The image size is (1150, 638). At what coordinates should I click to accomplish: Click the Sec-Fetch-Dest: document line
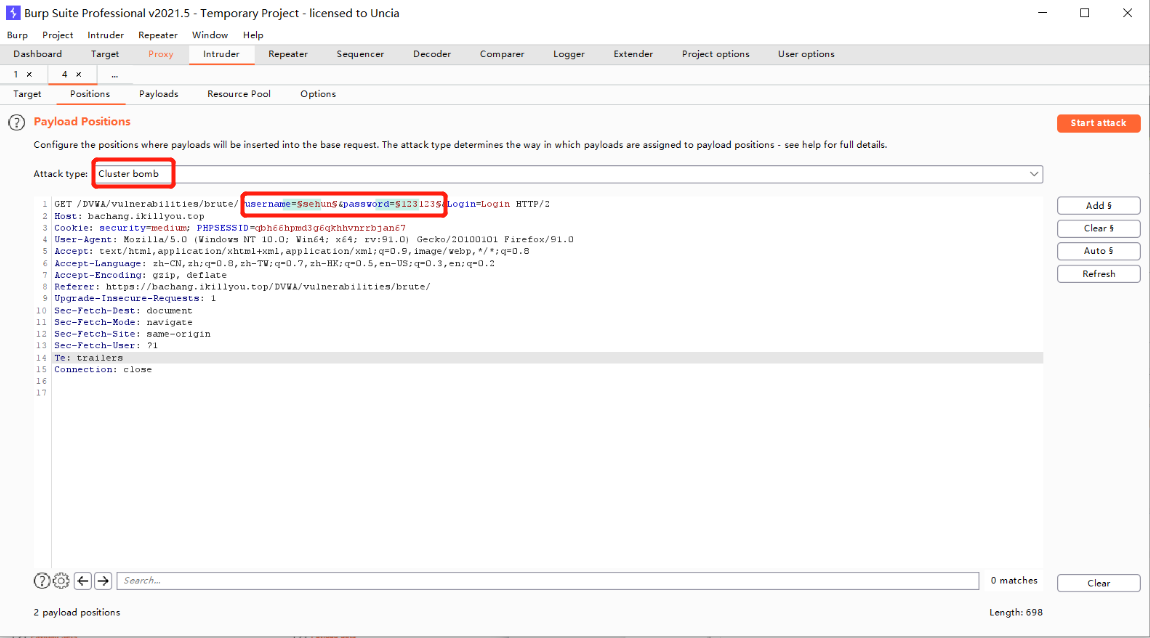coord(123,311)
